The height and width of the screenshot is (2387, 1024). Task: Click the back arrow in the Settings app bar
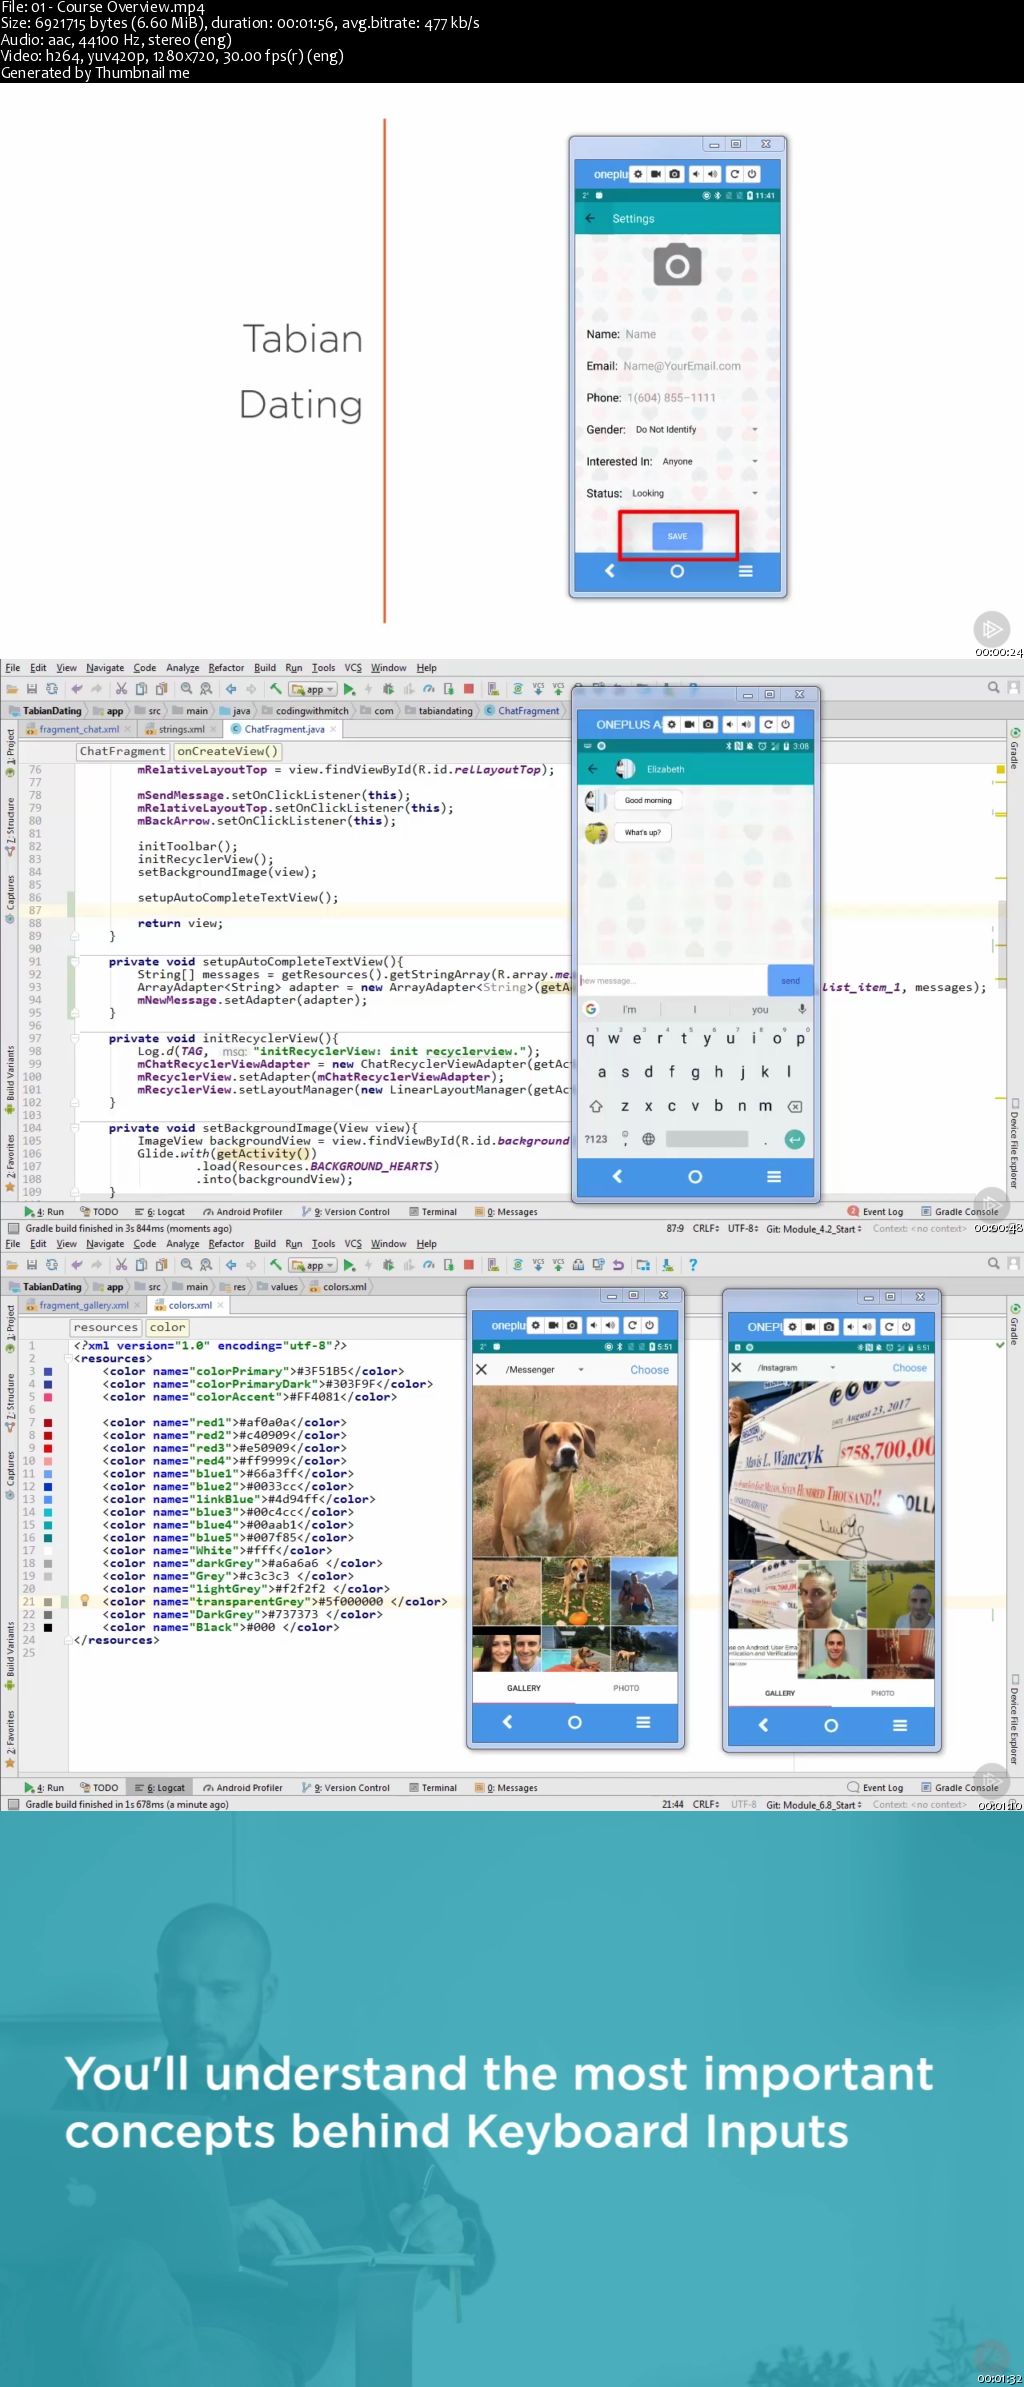click(x=590, y=218)
